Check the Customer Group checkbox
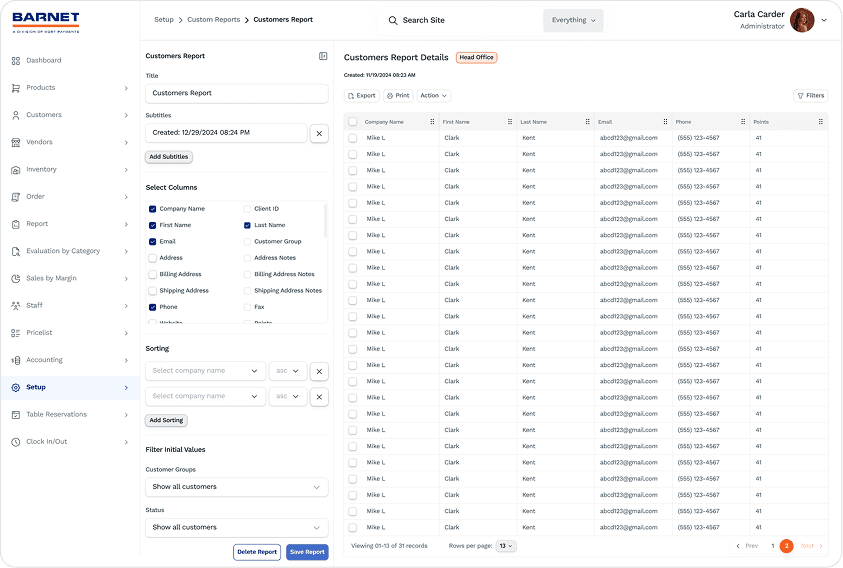The width and height of the screenshot is (843, 568). tap(247, 242)
